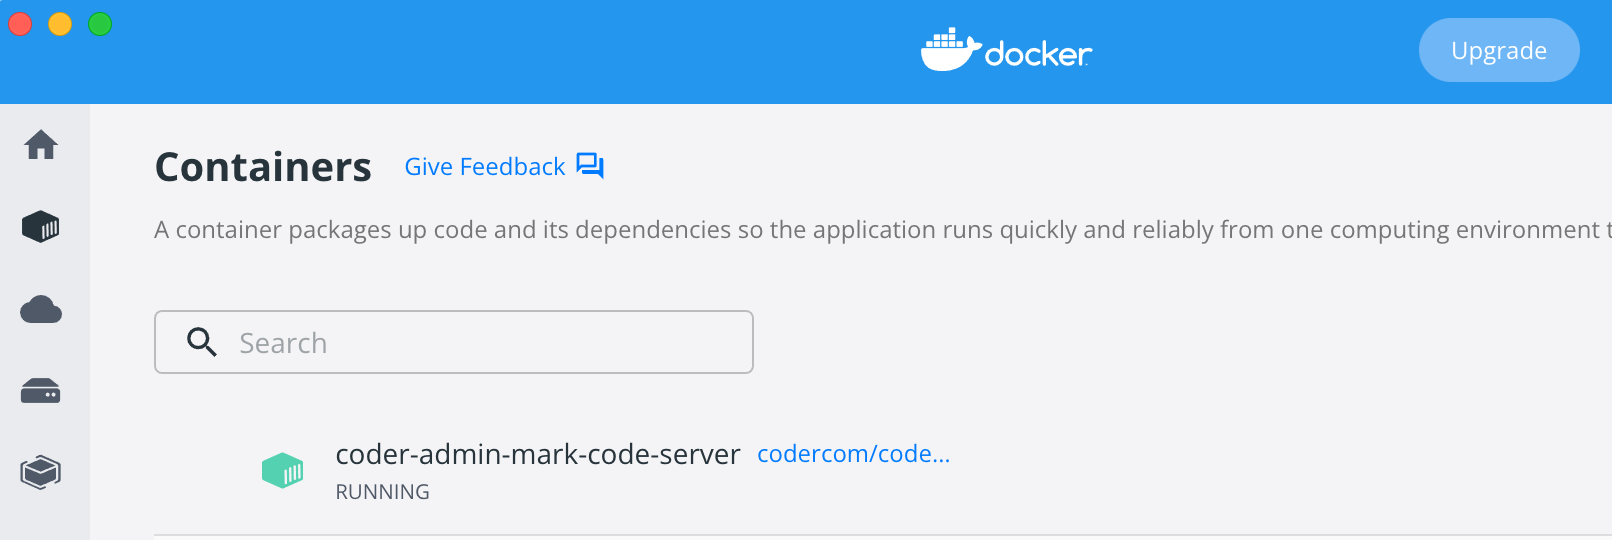Open the Give Feedback link

[485, 167]
